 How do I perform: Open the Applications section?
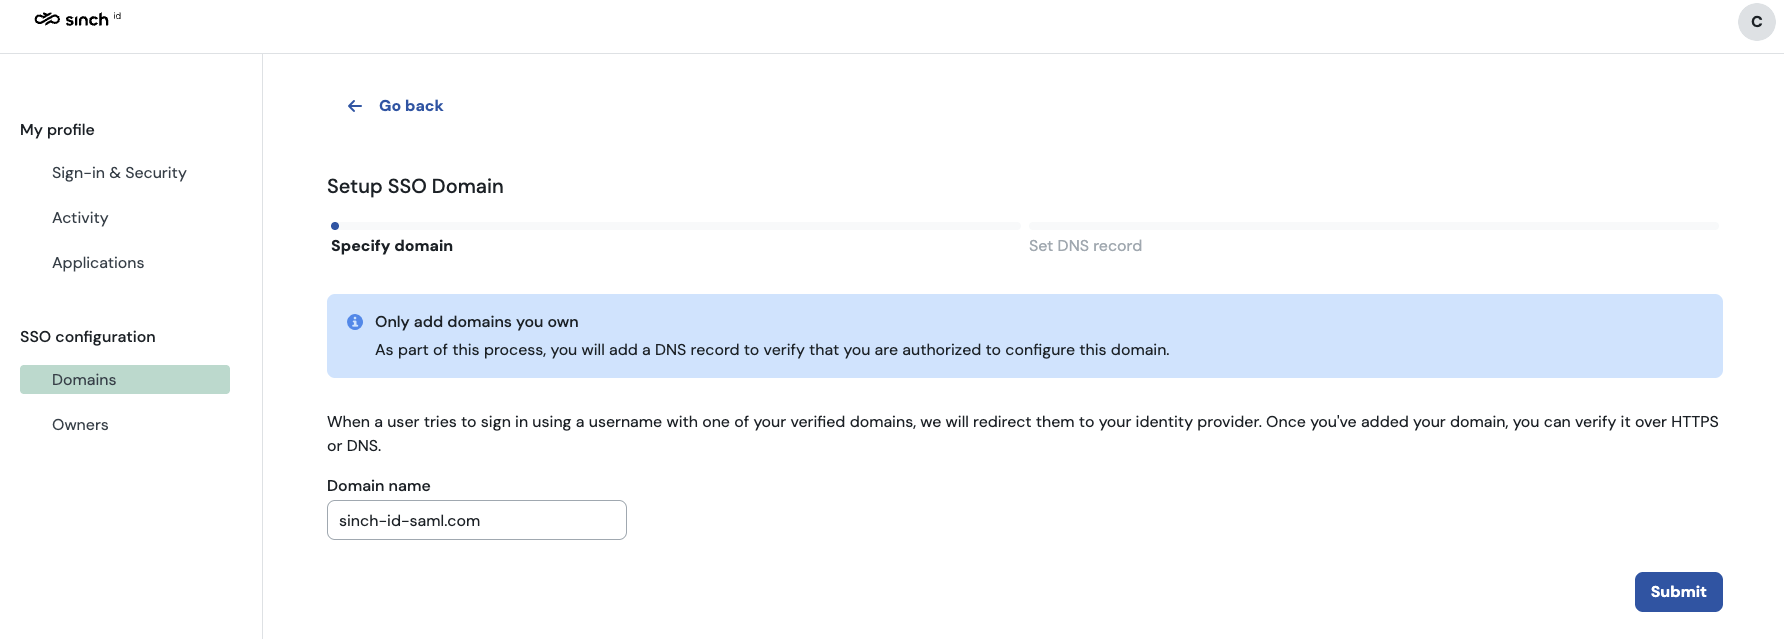pyautogui.click(x=98, y=263)
